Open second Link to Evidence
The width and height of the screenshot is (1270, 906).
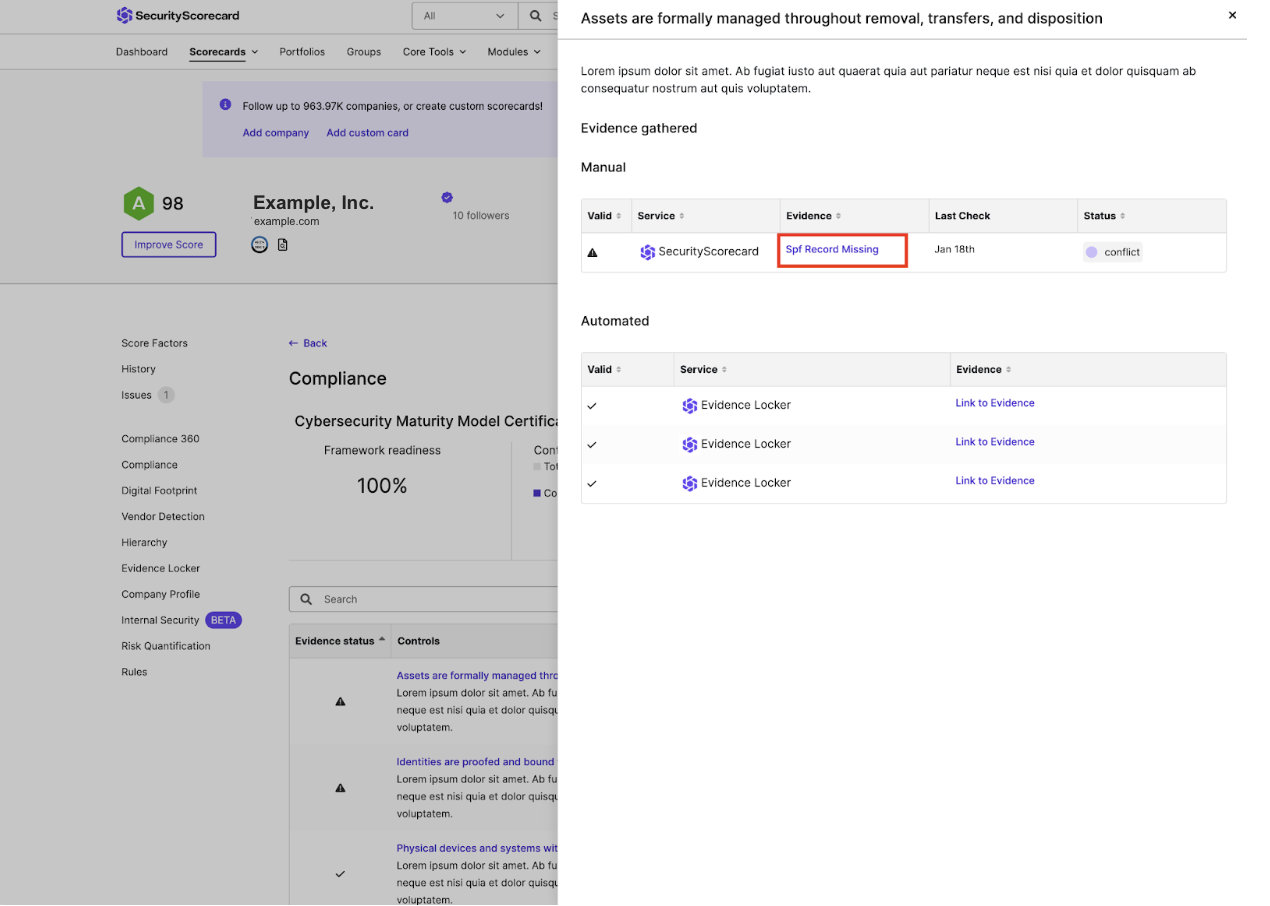coord(995,442)
